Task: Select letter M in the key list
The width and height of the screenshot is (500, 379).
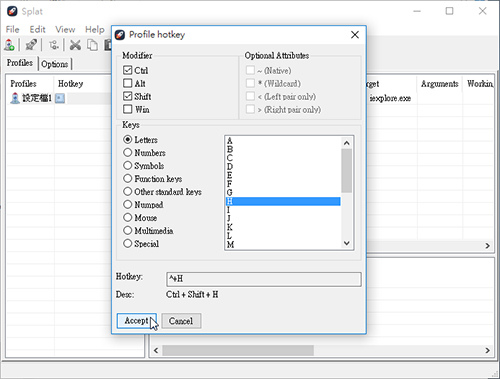Action: tap(283, 244)
